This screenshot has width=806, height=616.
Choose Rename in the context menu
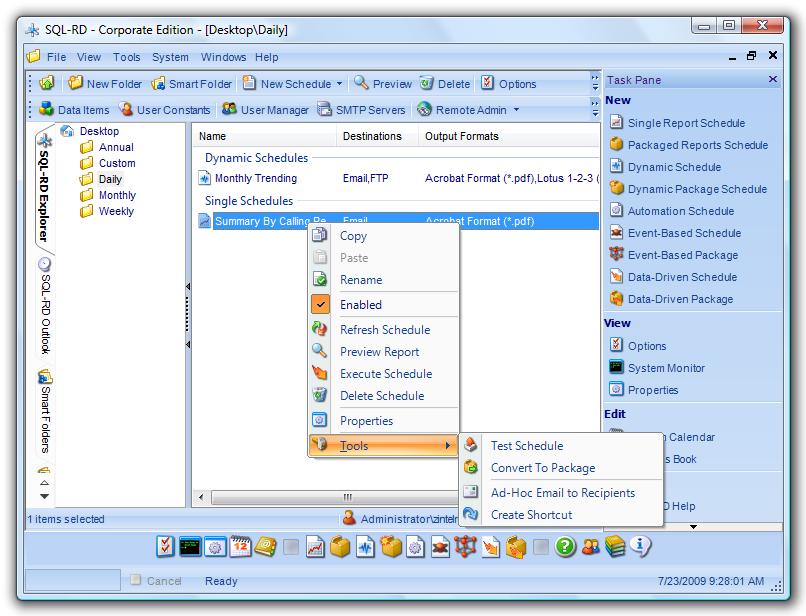(384, 280)
